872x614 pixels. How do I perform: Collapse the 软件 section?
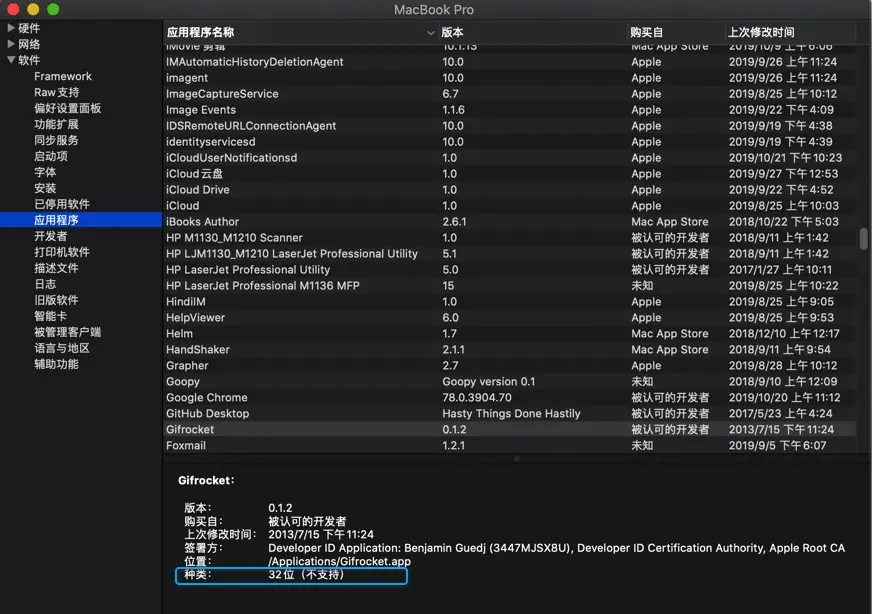click(11, 60)
